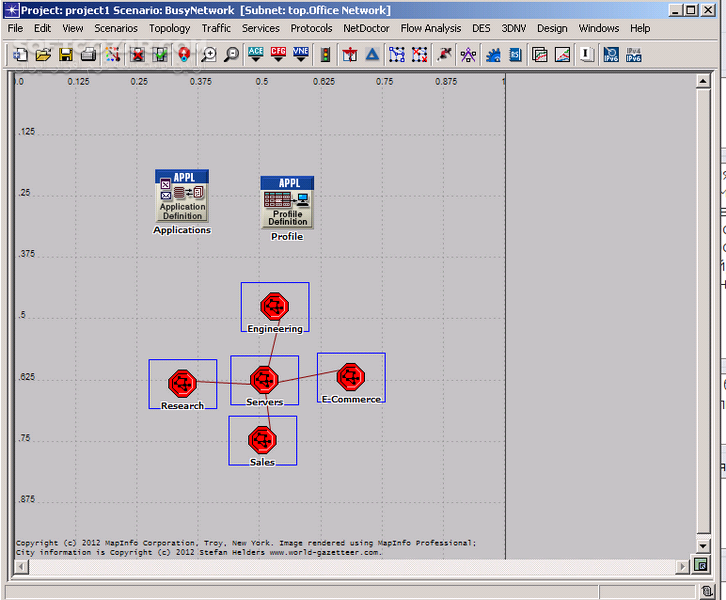
Task: Open the Services menu
Action: (261, 28)
